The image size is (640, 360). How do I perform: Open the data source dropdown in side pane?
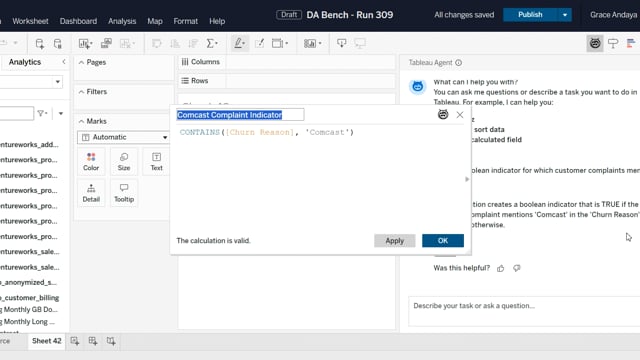coord(58,82)
